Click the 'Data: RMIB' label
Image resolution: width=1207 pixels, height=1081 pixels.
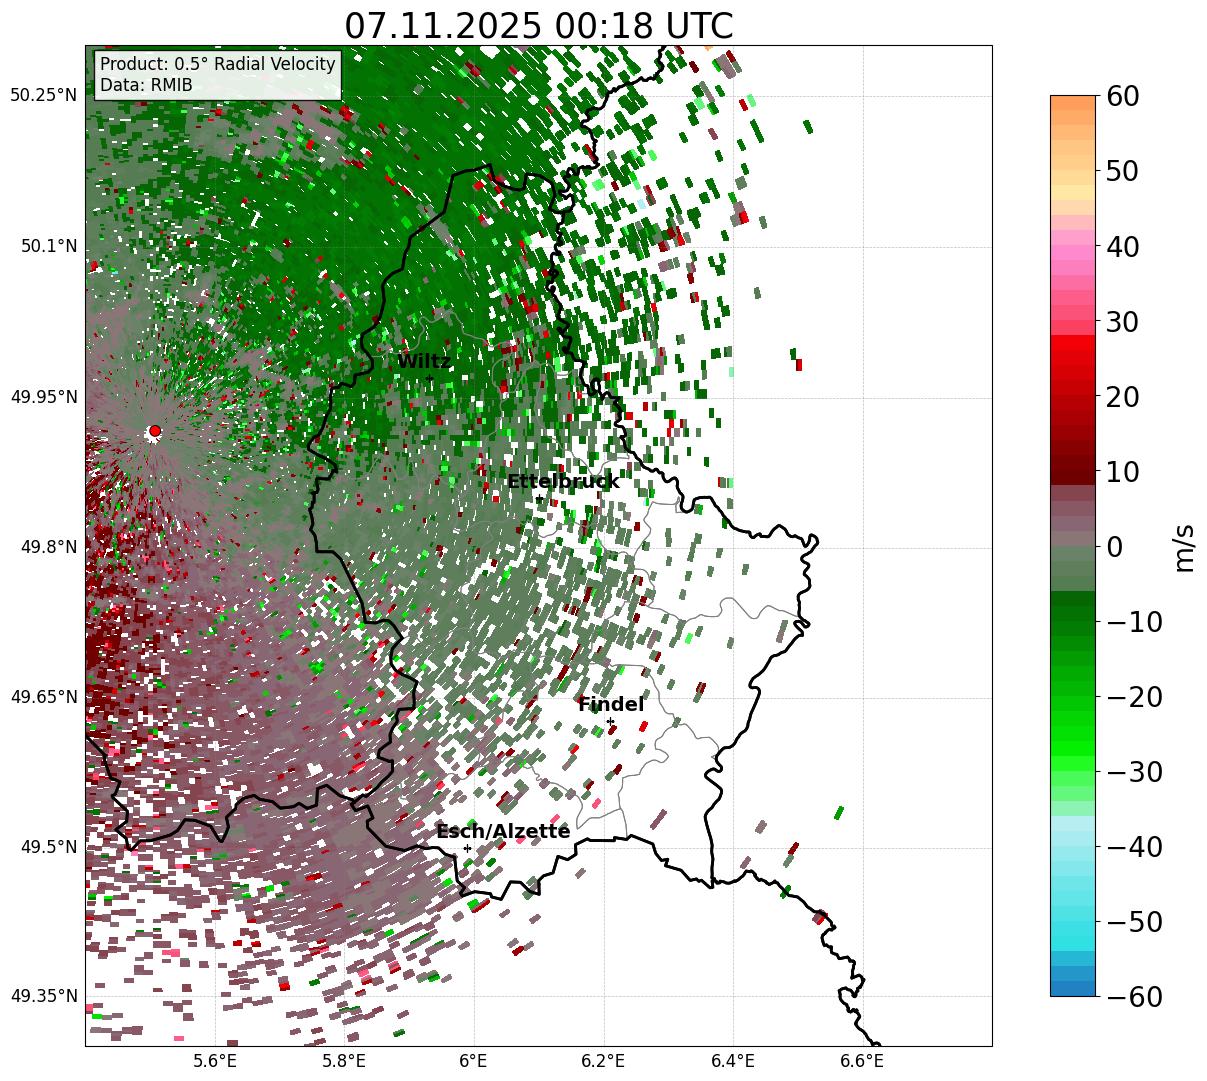point(146,86)
